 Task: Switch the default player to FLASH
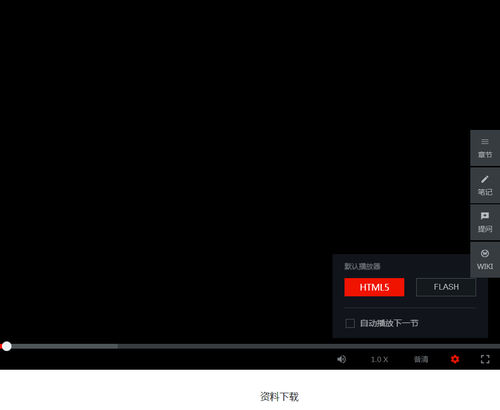446,287
